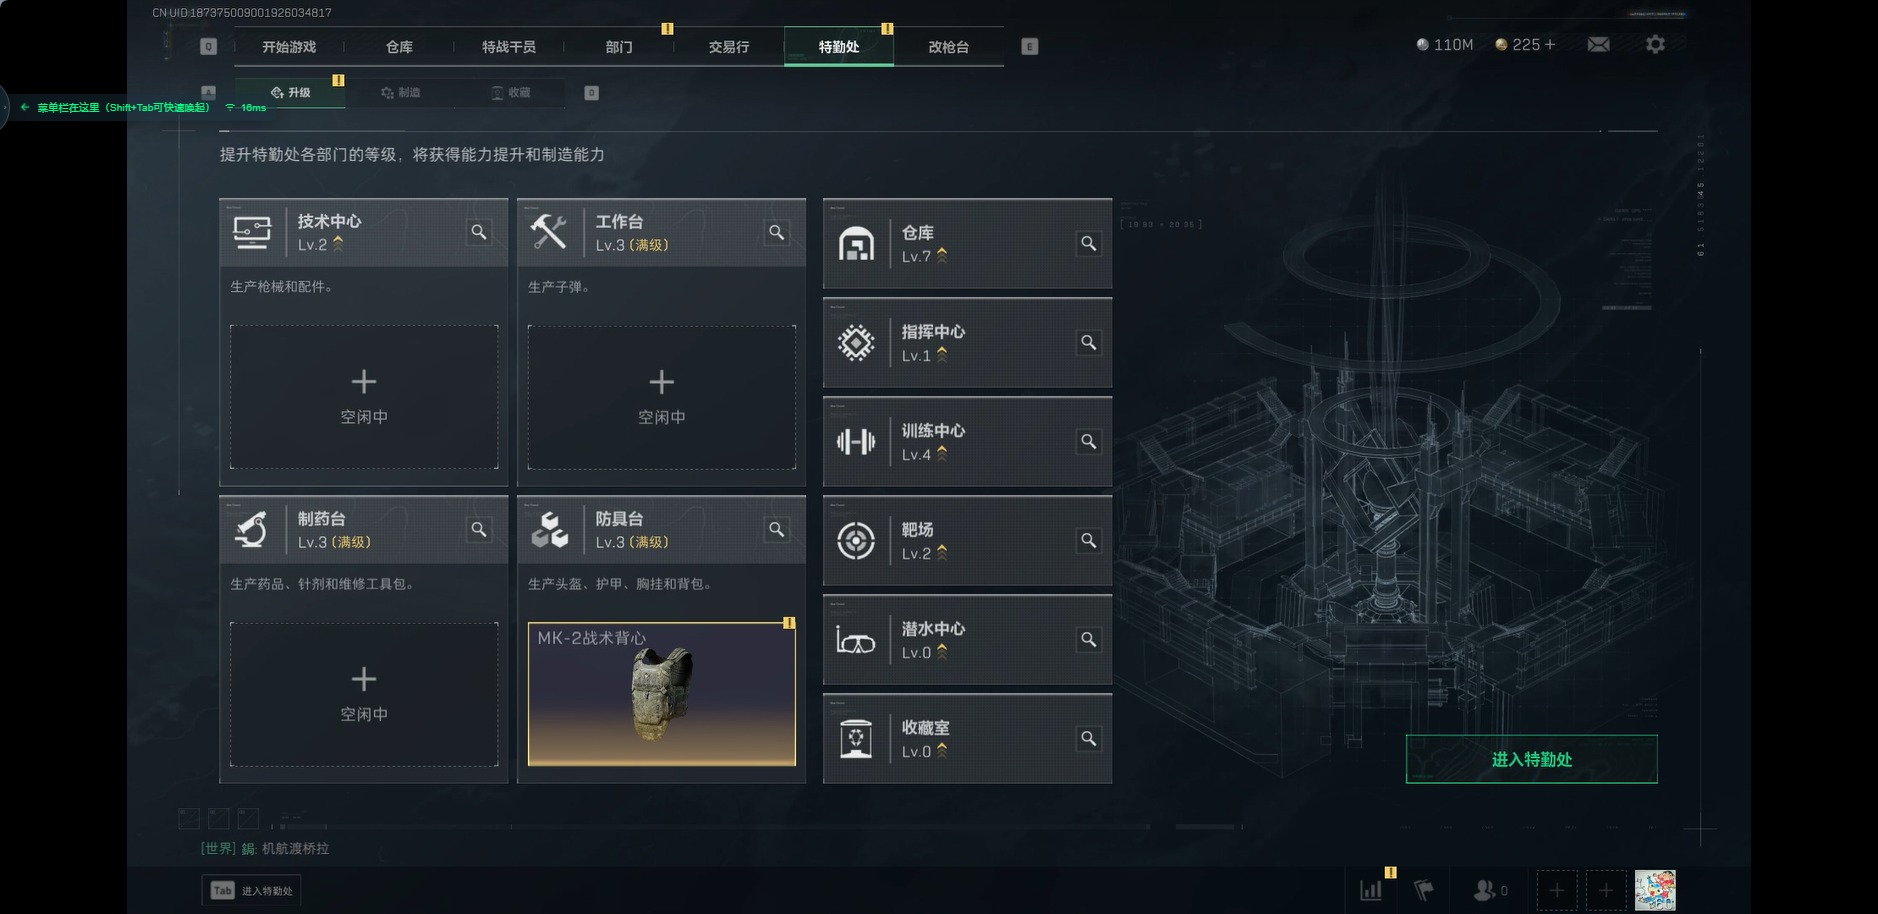Click the player avatar thumbnail

[1655, 890]
